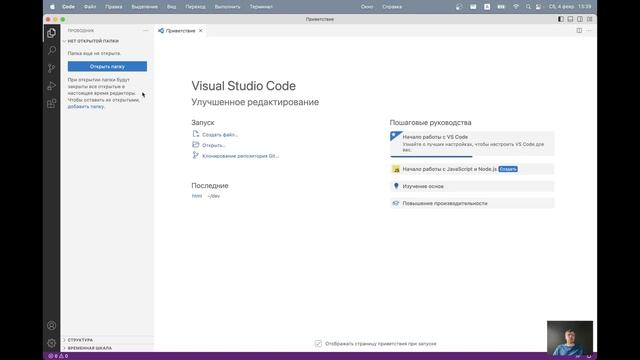Open the 'Начало работы с VS Code' walkthrough
Screen dimensions: 640x360
coord(472,143)
